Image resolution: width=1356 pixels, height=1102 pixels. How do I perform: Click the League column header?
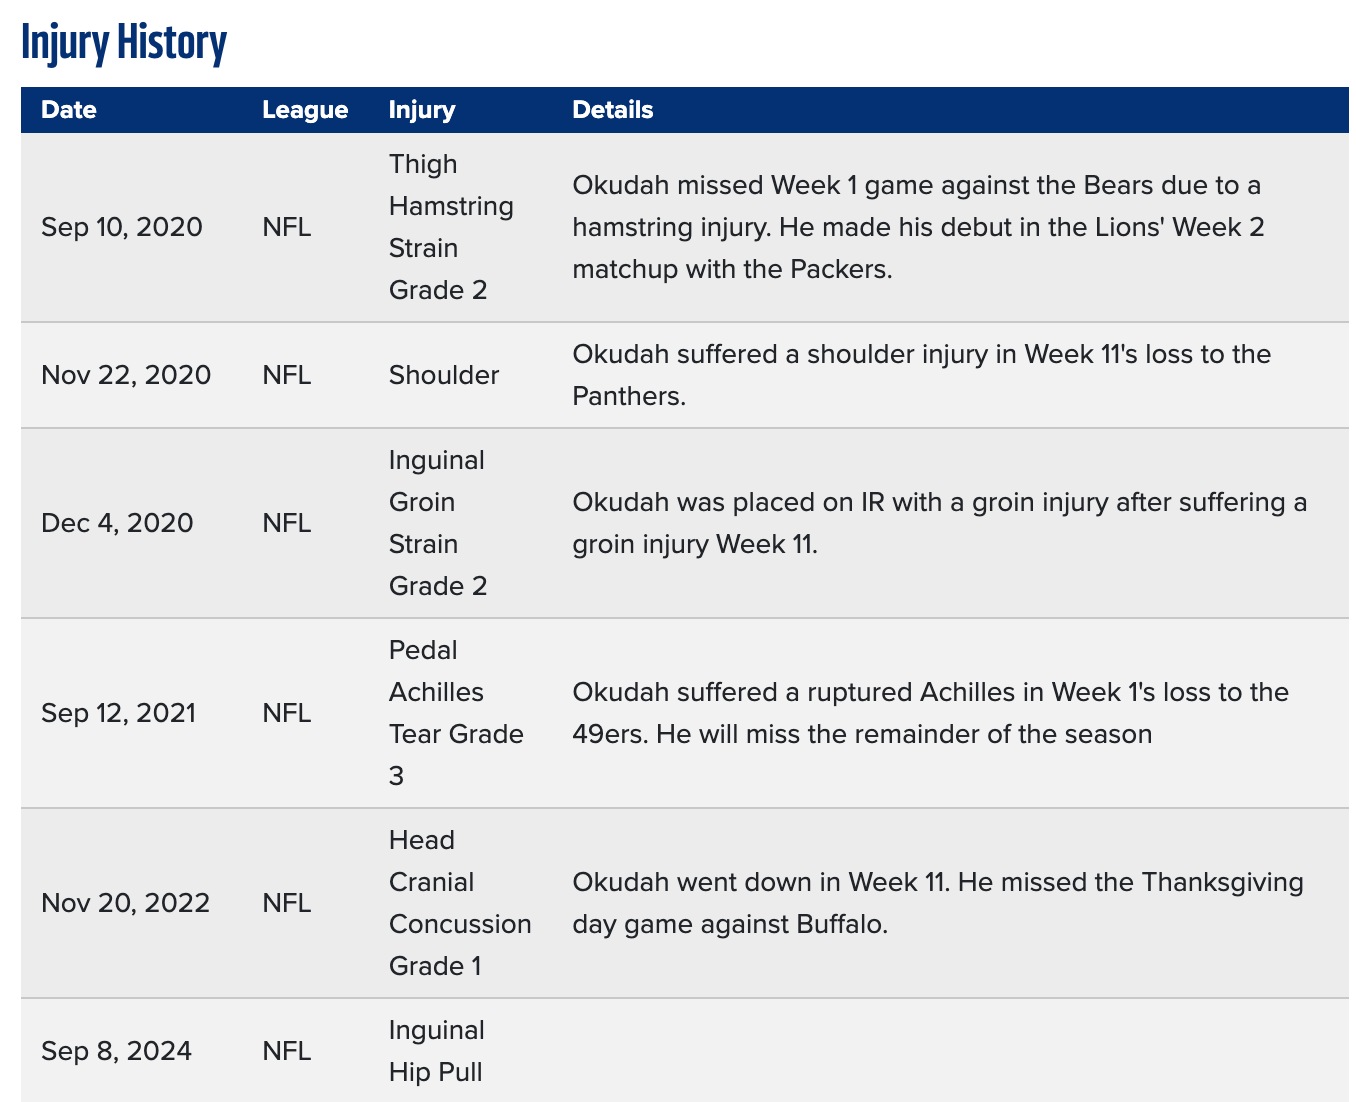305,110
